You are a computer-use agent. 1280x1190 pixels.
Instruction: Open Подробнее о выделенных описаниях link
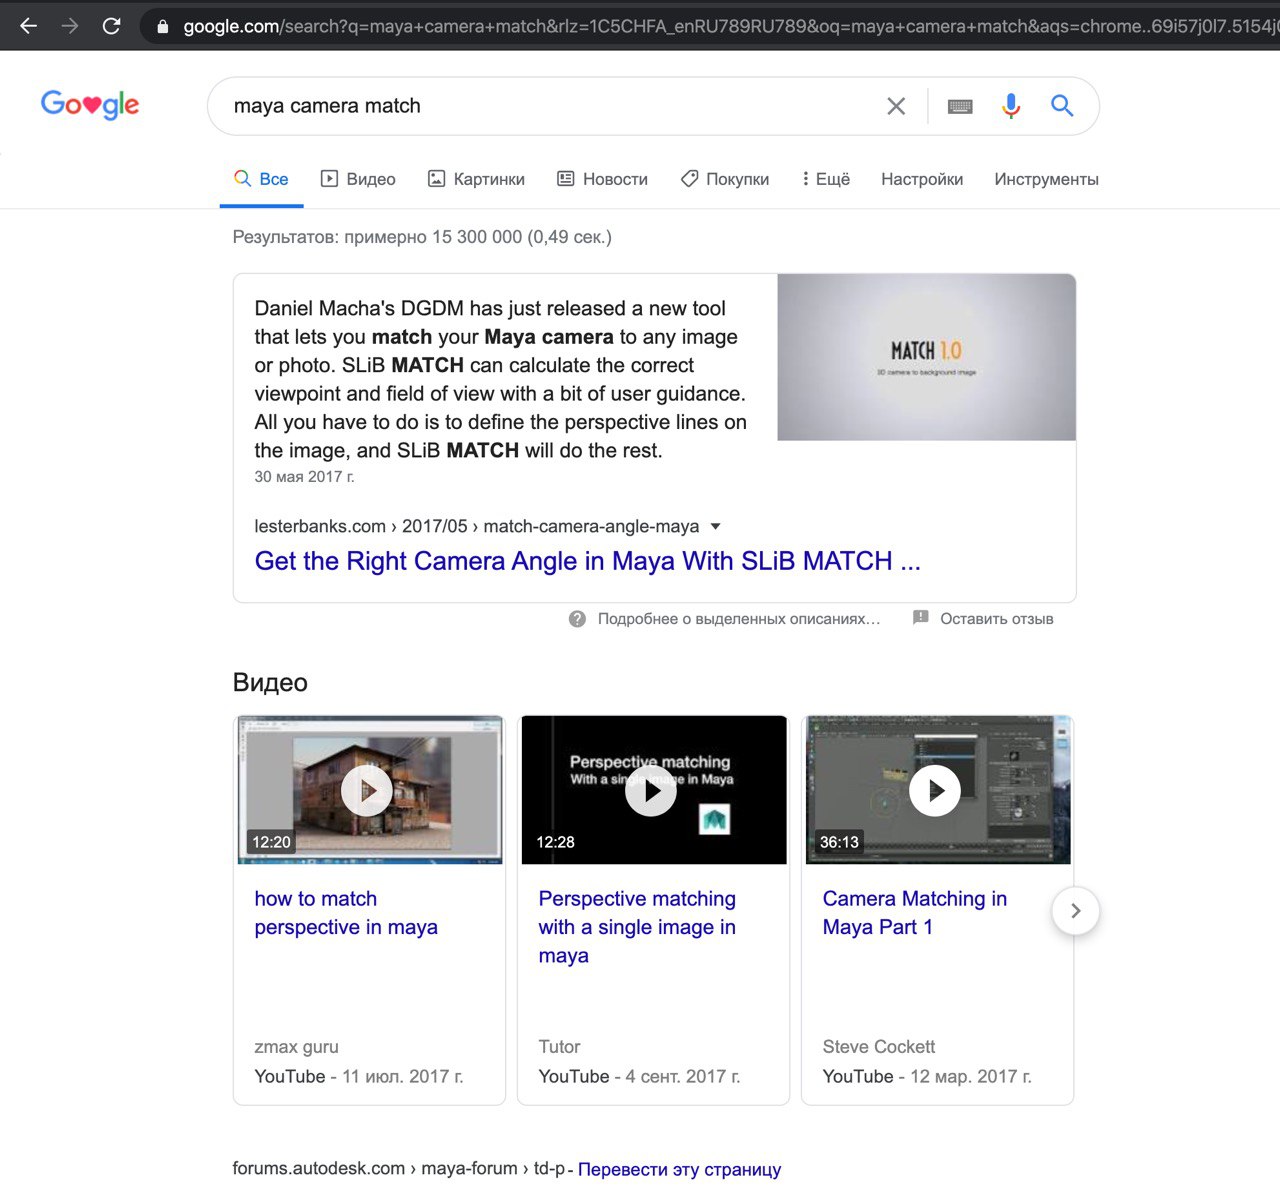[739, 619]
